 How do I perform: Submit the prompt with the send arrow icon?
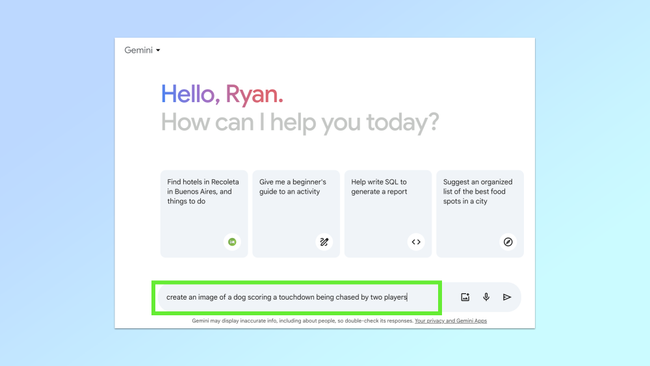(507, 297)
